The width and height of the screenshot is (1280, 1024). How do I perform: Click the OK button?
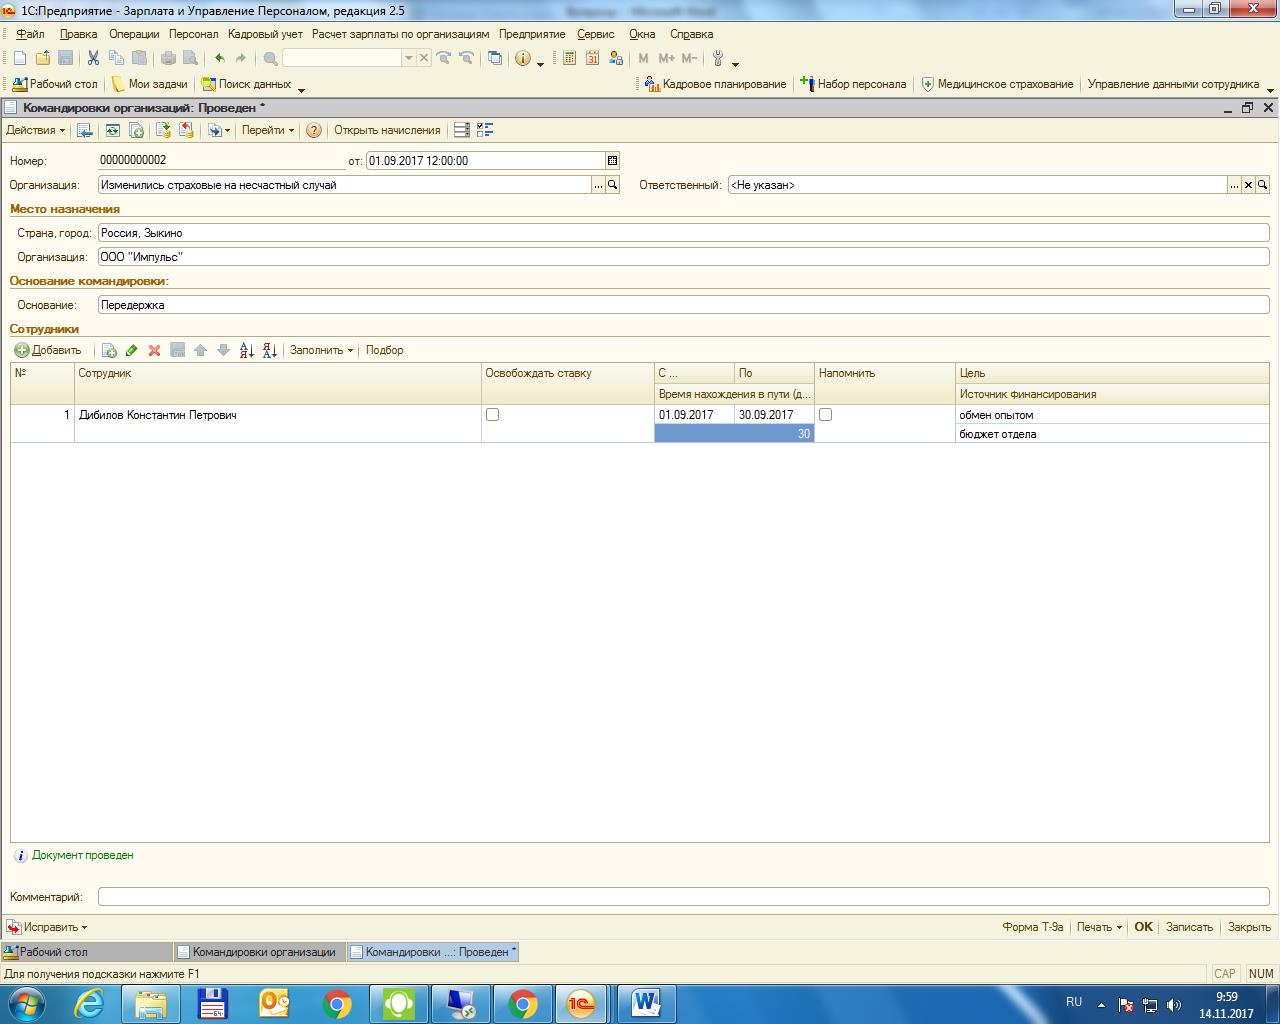pyautogui.click(x=1143, y=927)
